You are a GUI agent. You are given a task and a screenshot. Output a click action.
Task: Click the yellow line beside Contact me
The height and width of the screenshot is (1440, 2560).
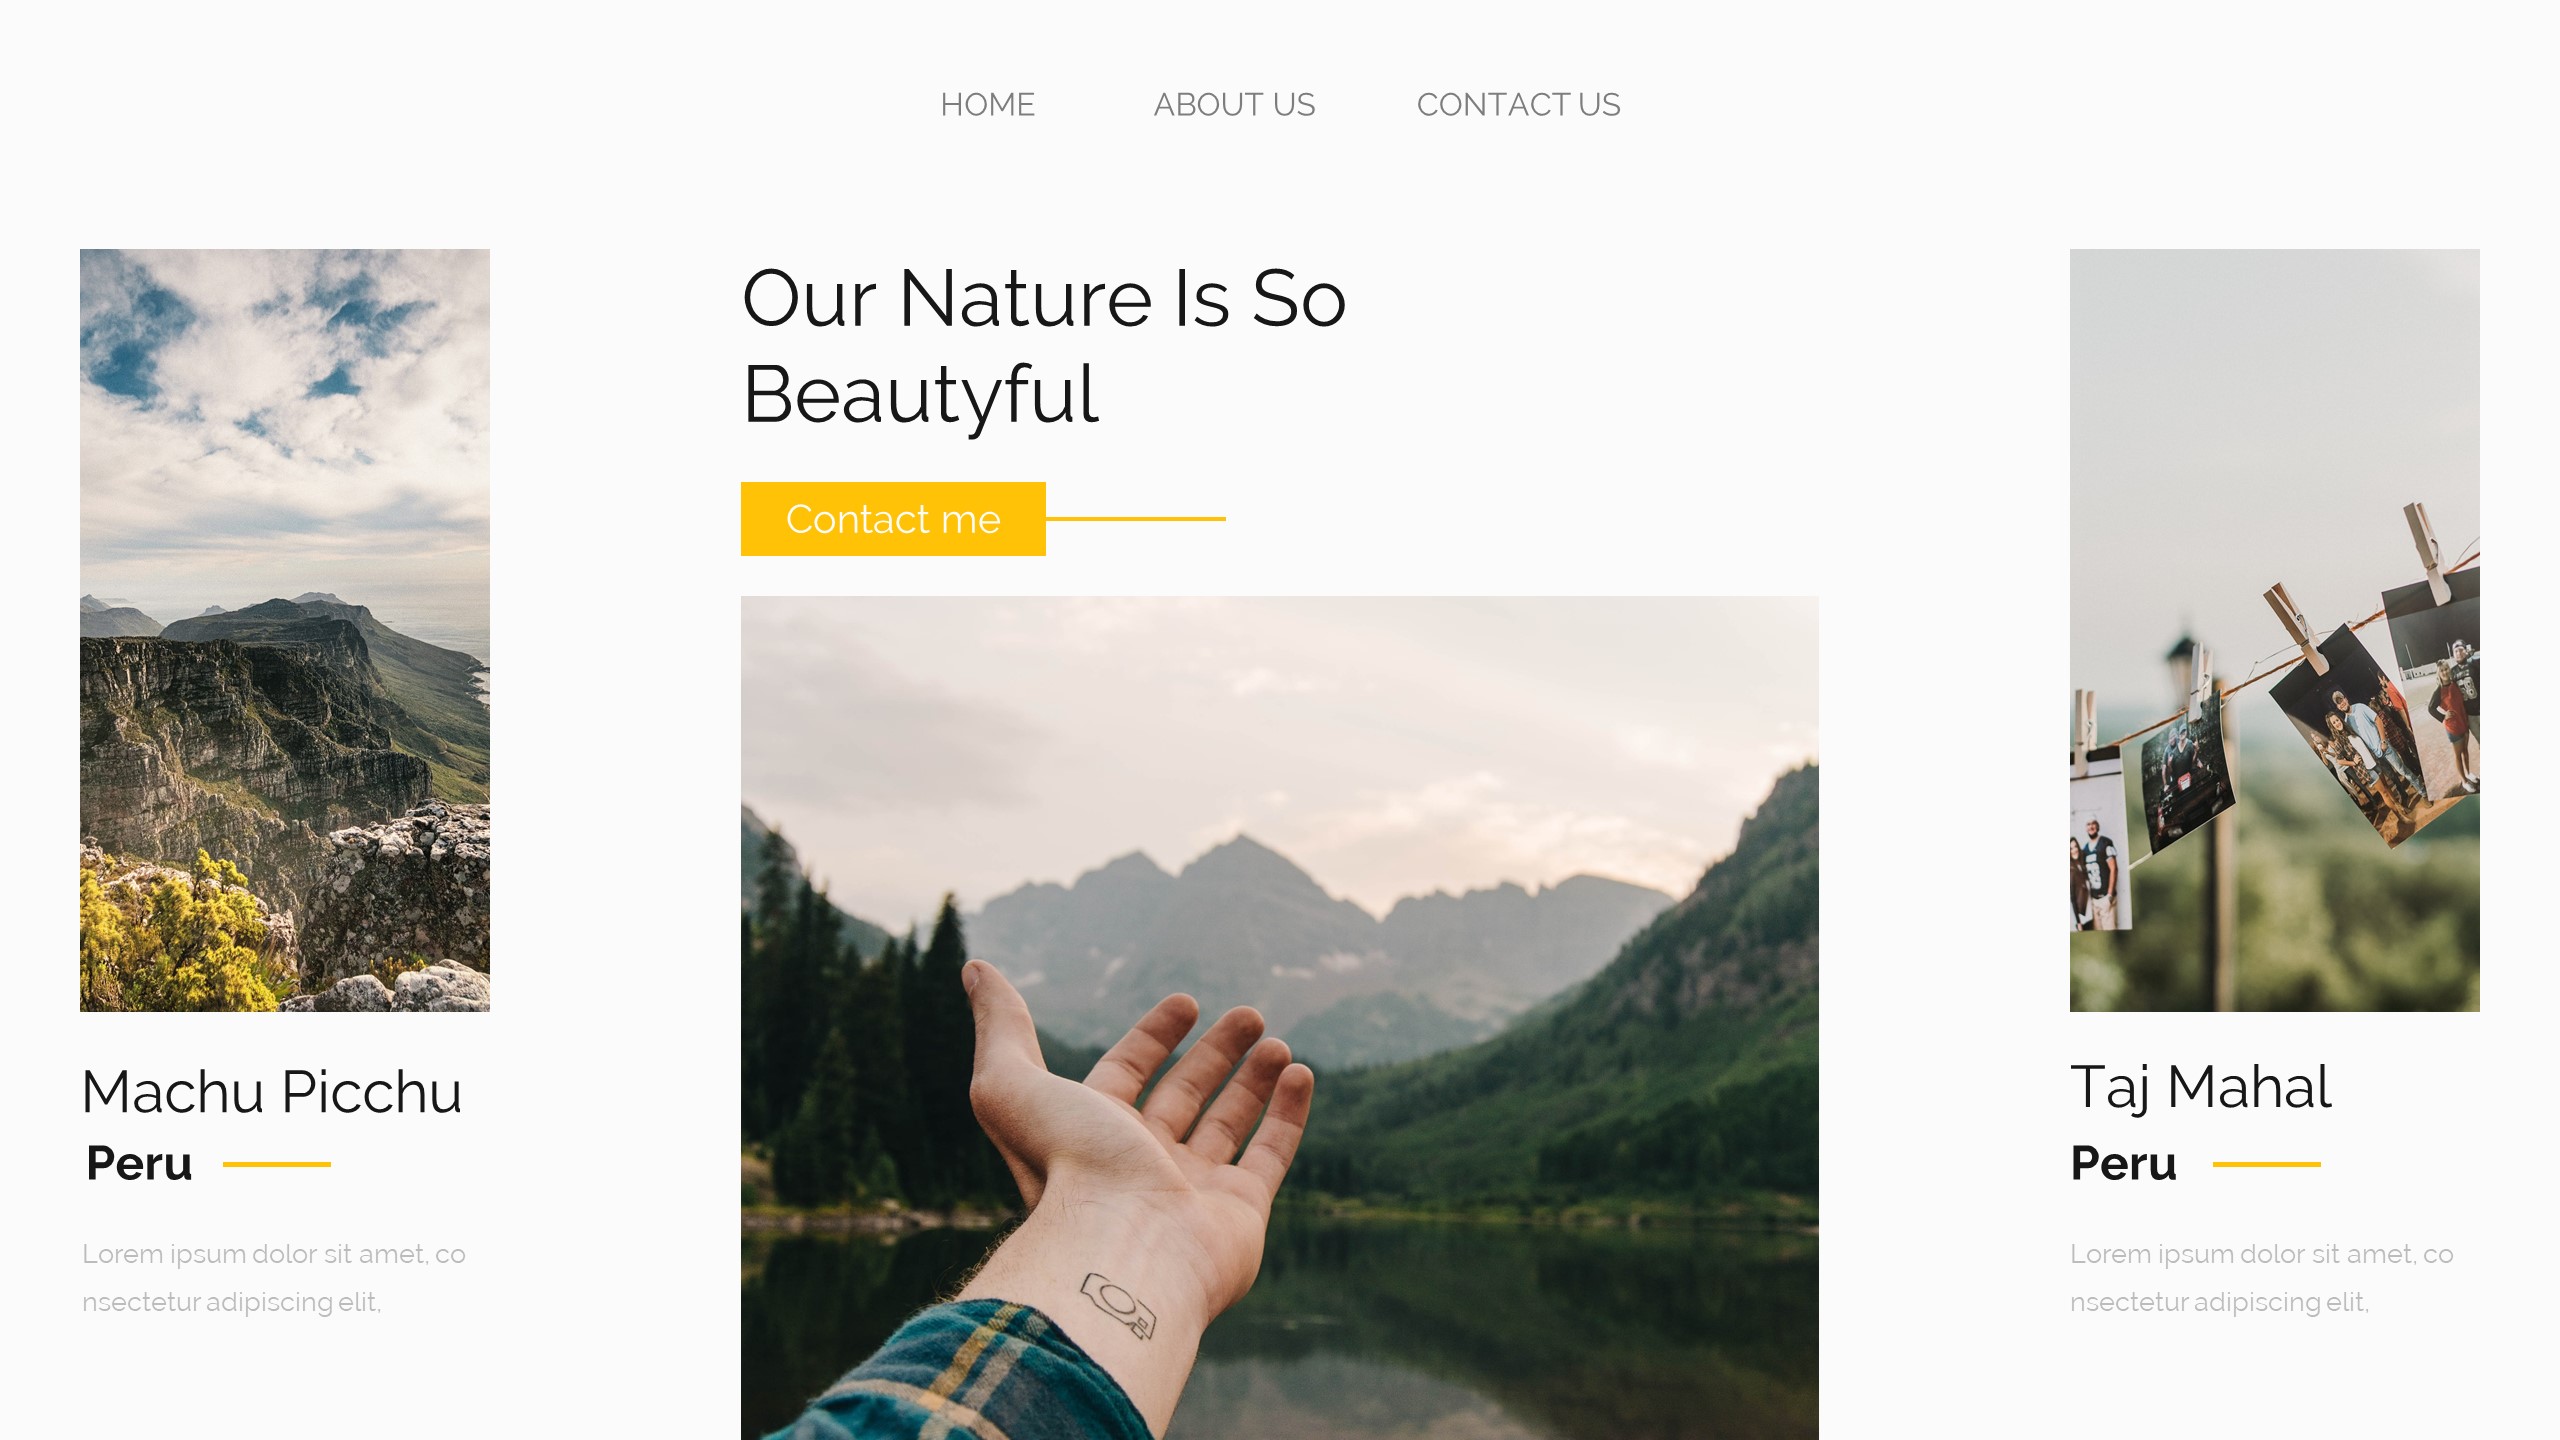[x=1136, y=519]
